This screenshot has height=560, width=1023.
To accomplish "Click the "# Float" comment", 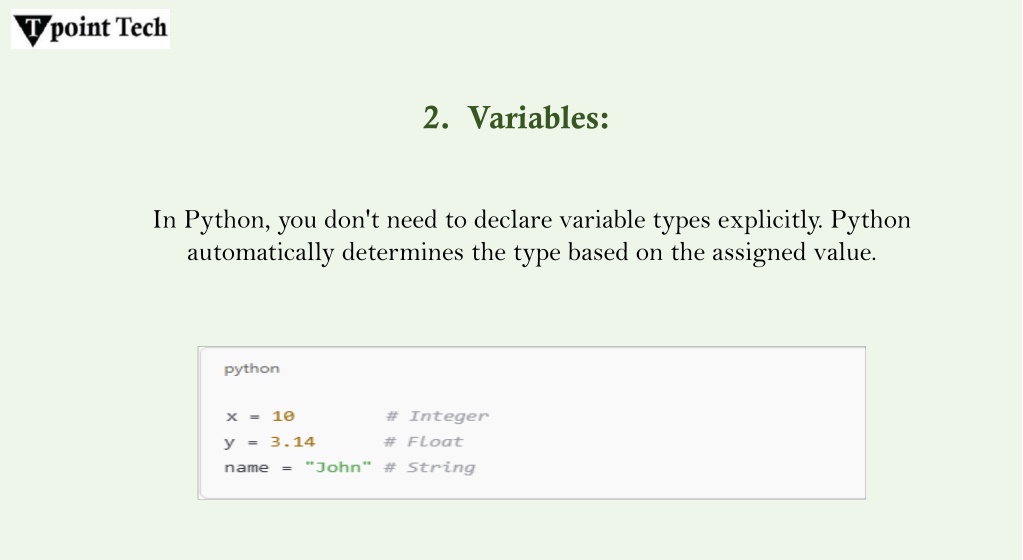I will coord(423,442).
